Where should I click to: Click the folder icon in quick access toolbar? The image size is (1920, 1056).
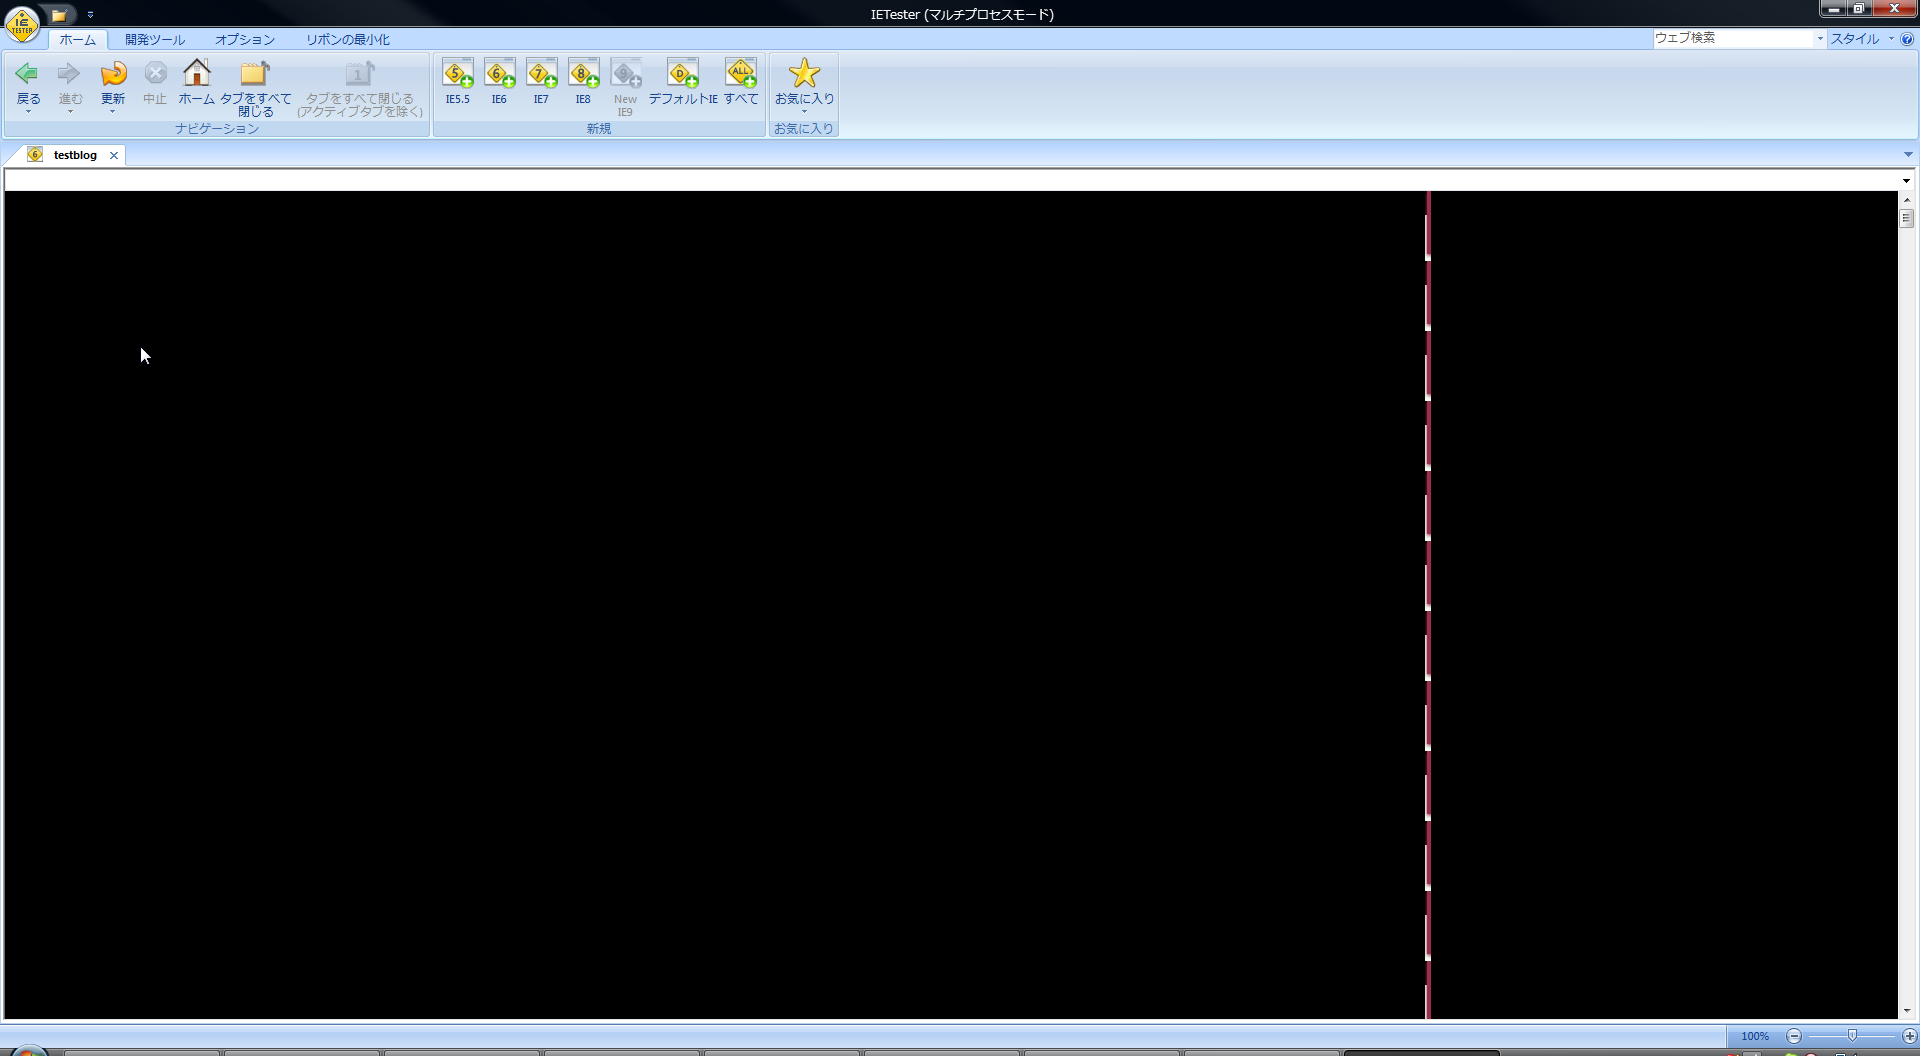59,15
